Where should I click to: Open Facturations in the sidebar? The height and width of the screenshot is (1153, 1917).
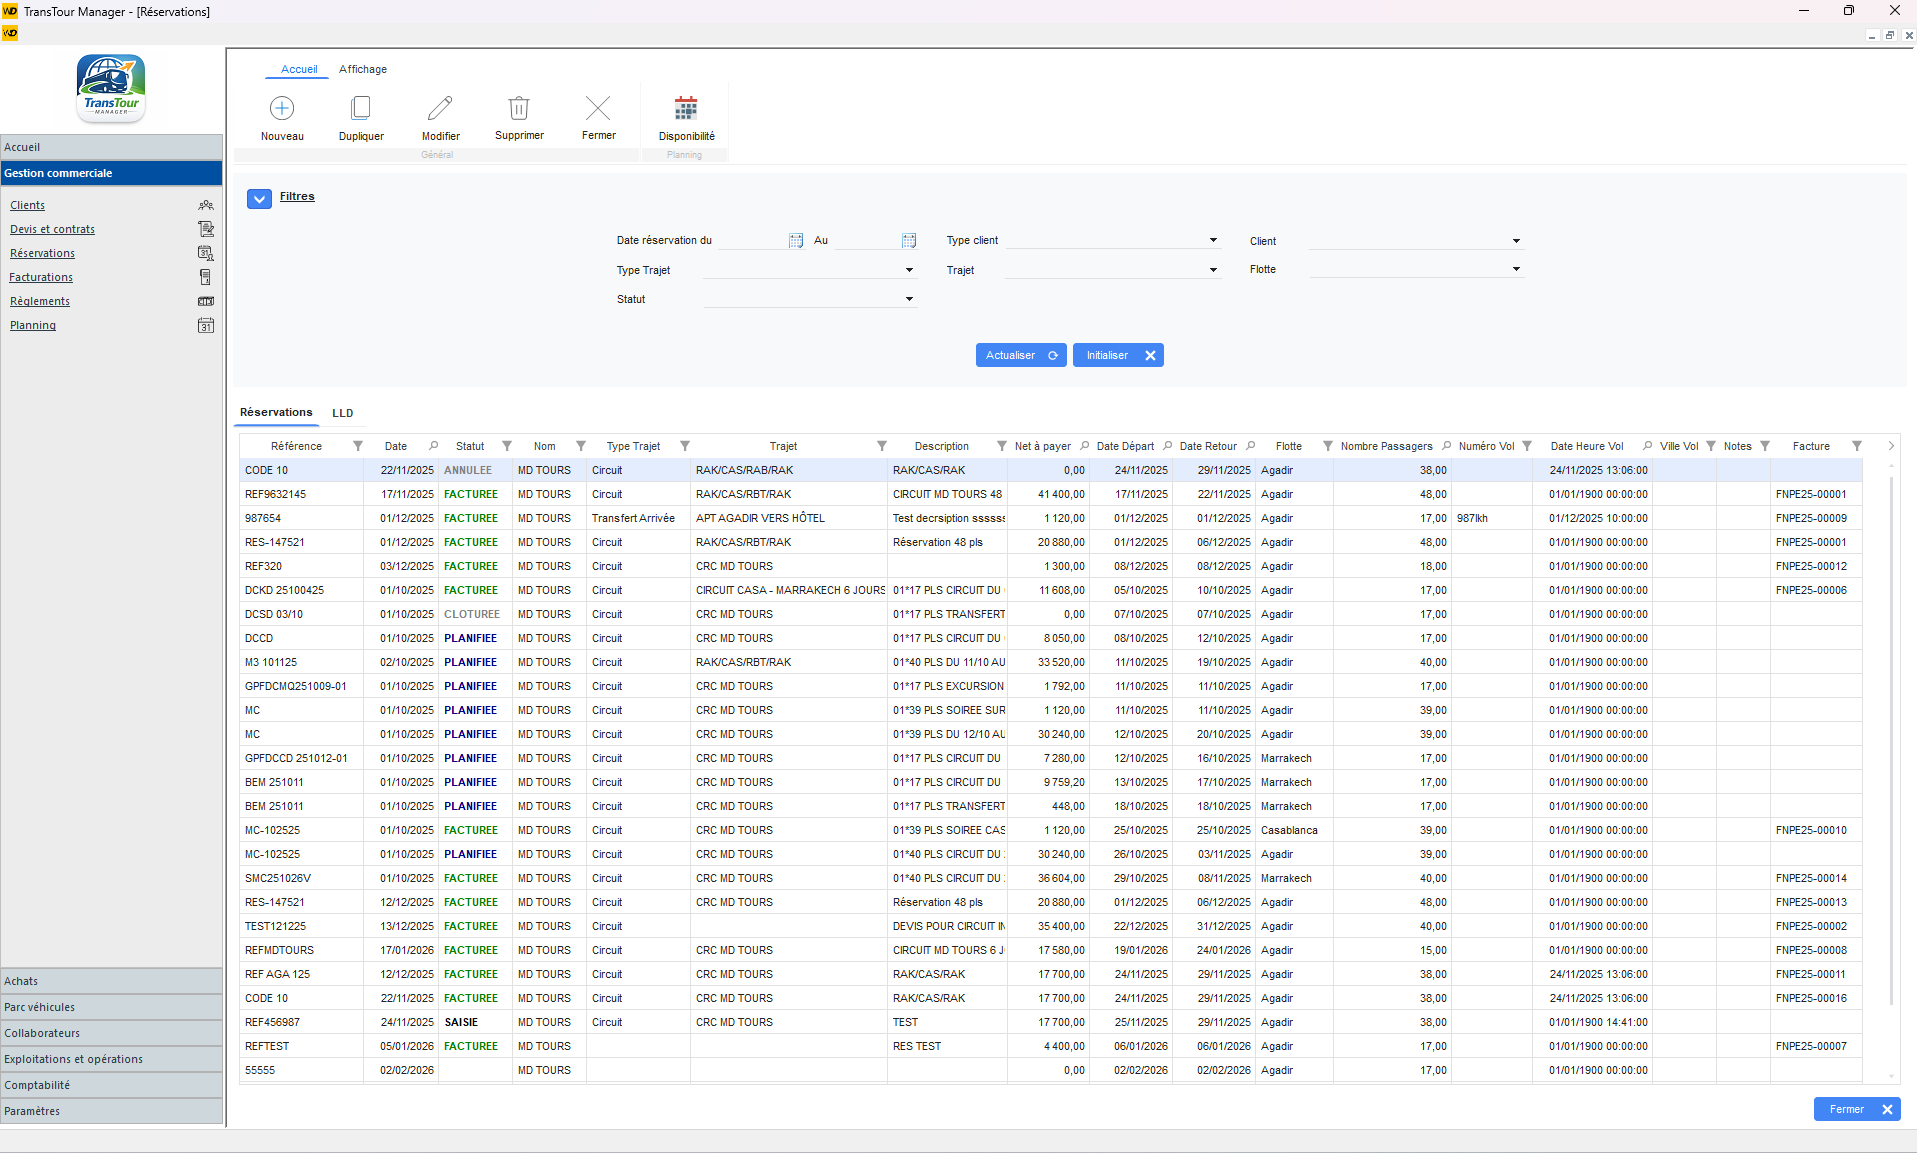[41, 277]
